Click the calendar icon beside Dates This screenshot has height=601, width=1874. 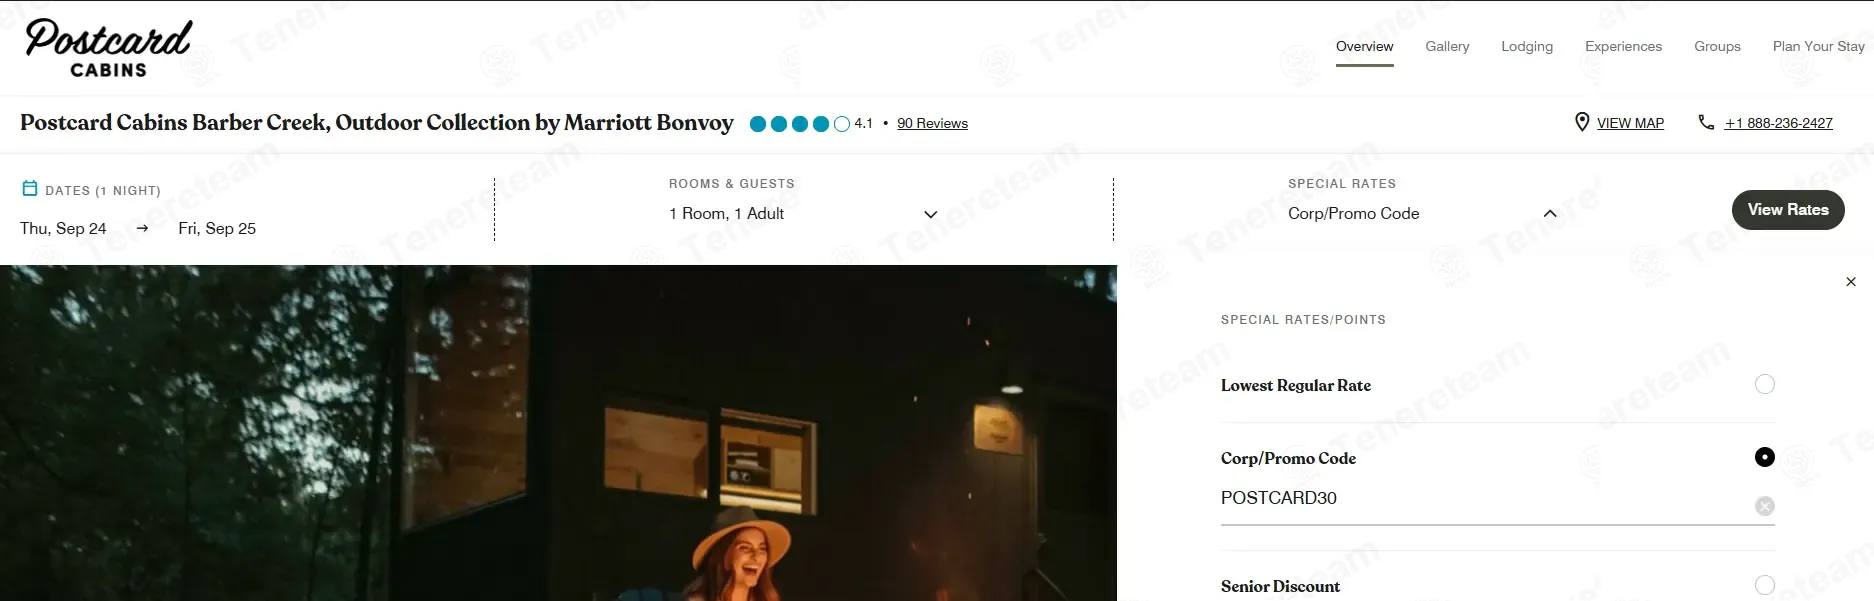coord(30,188)
